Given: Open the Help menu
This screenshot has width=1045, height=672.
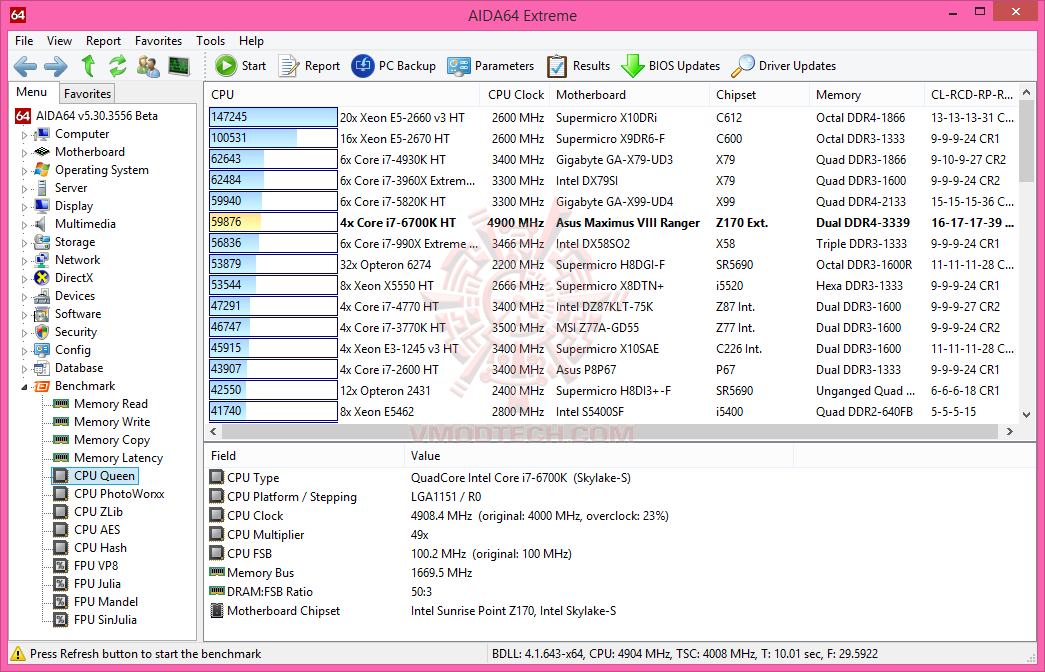Looking at the screenshot, I should [251, 41].
